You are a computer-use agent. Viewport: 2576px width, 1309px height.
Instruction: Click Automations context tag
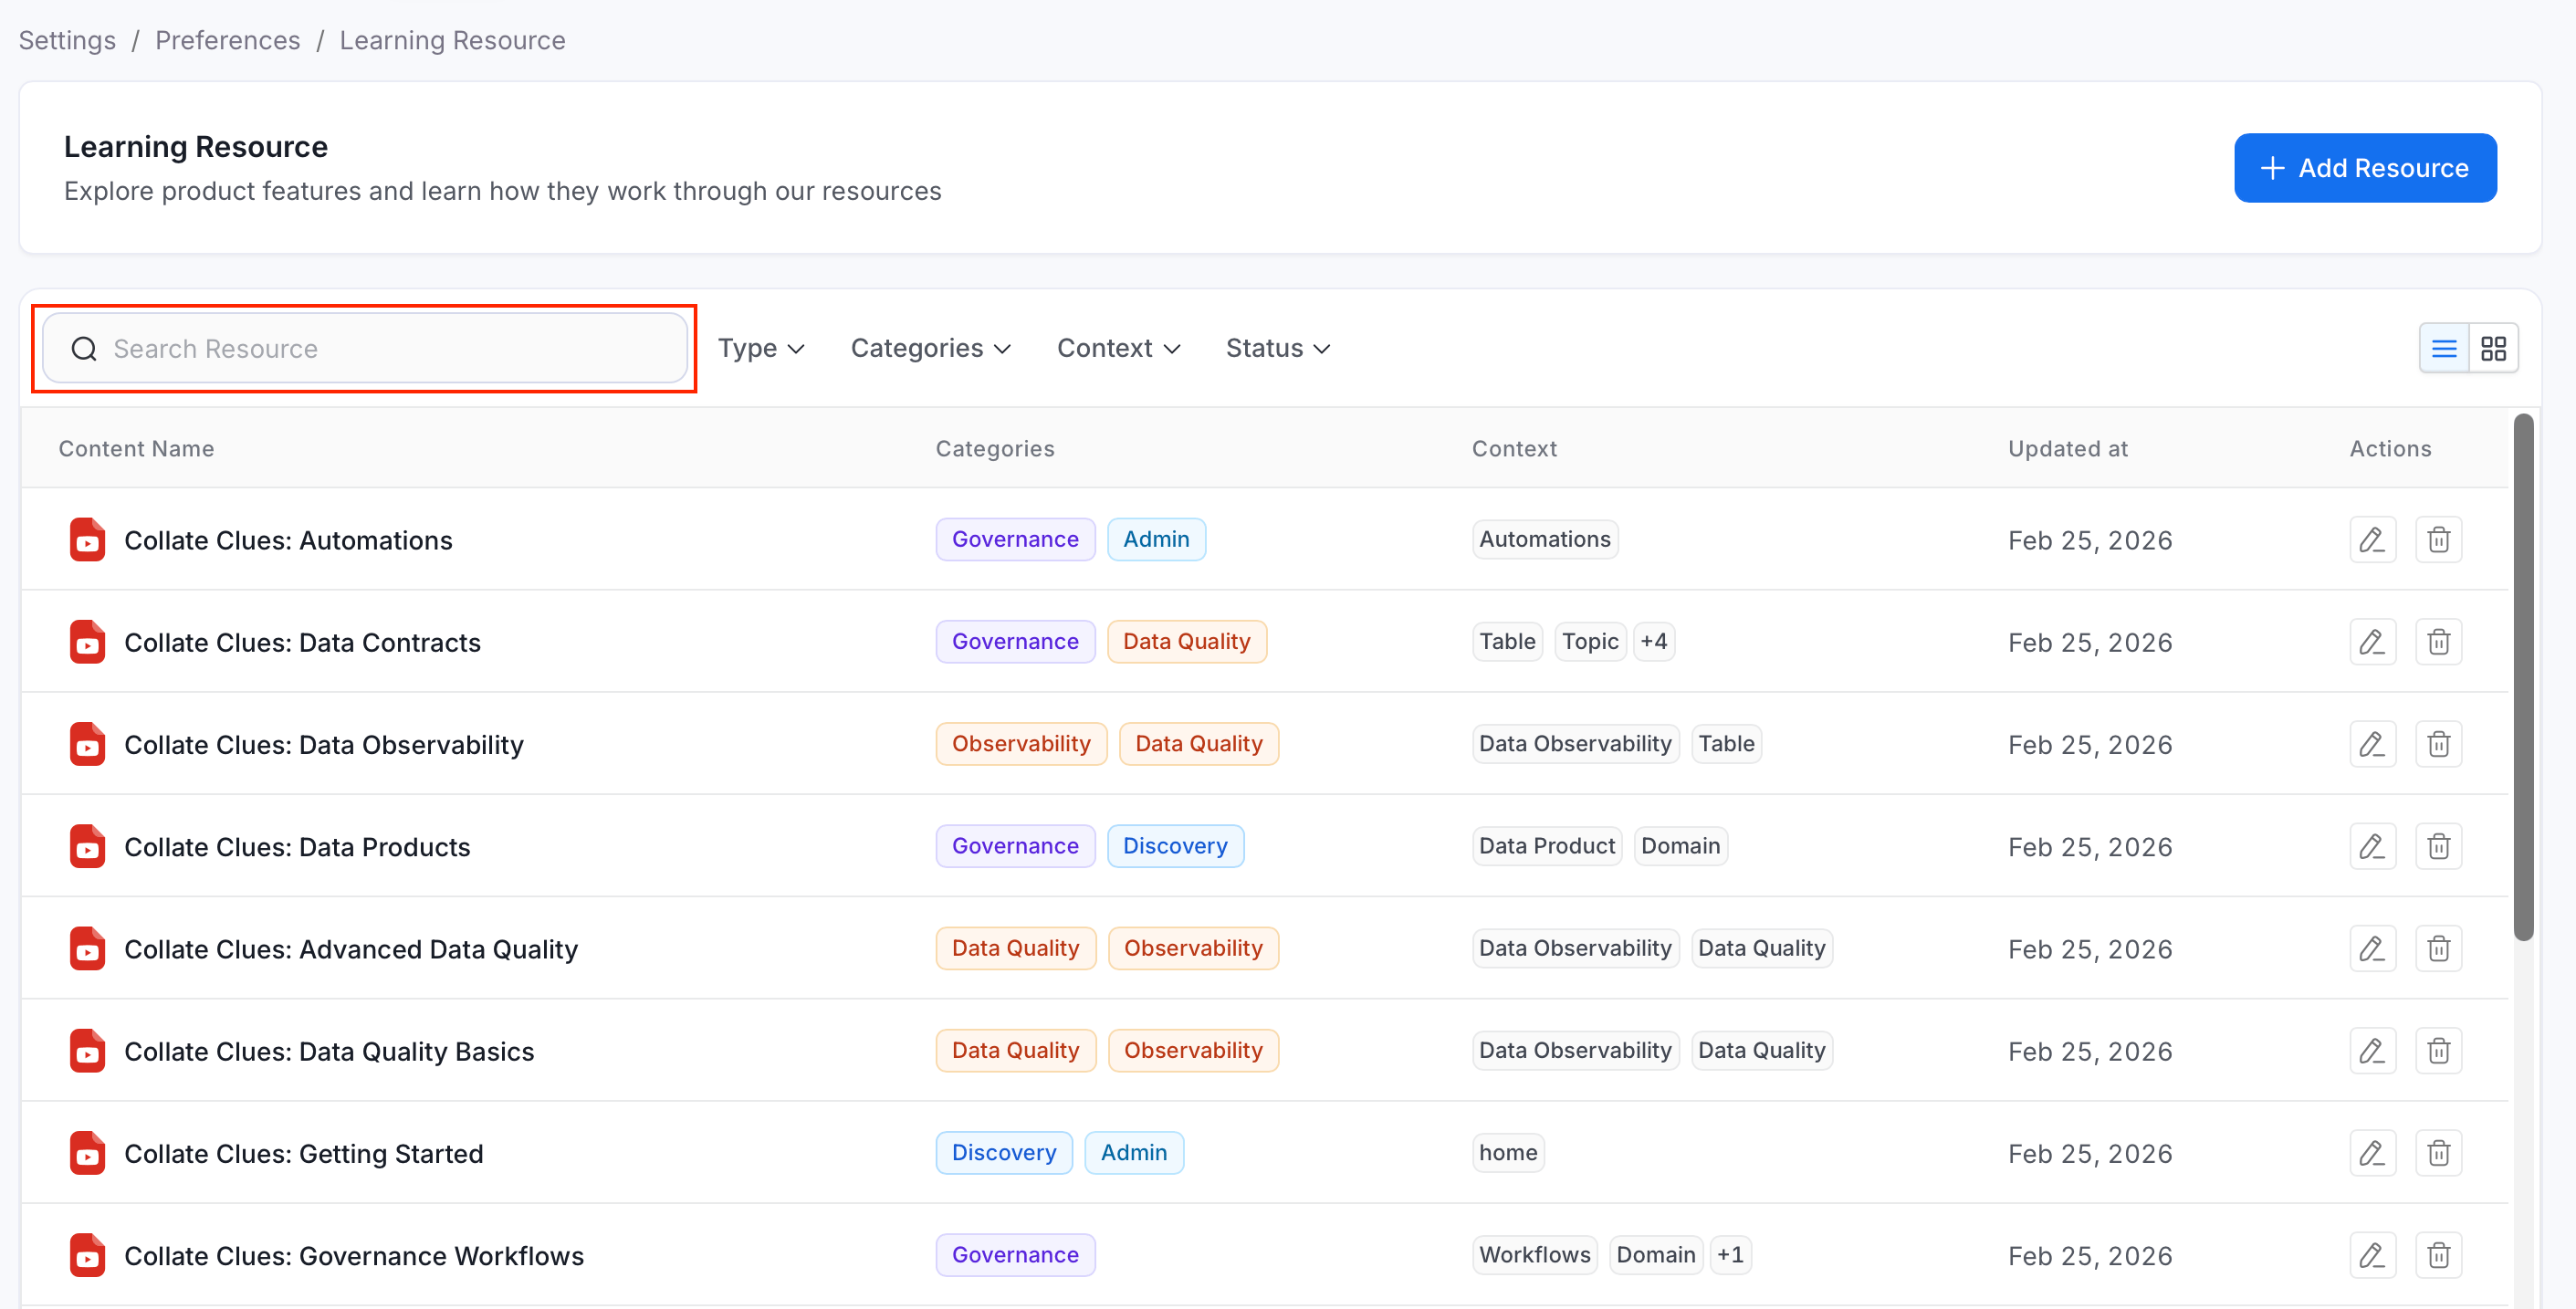1545,539
